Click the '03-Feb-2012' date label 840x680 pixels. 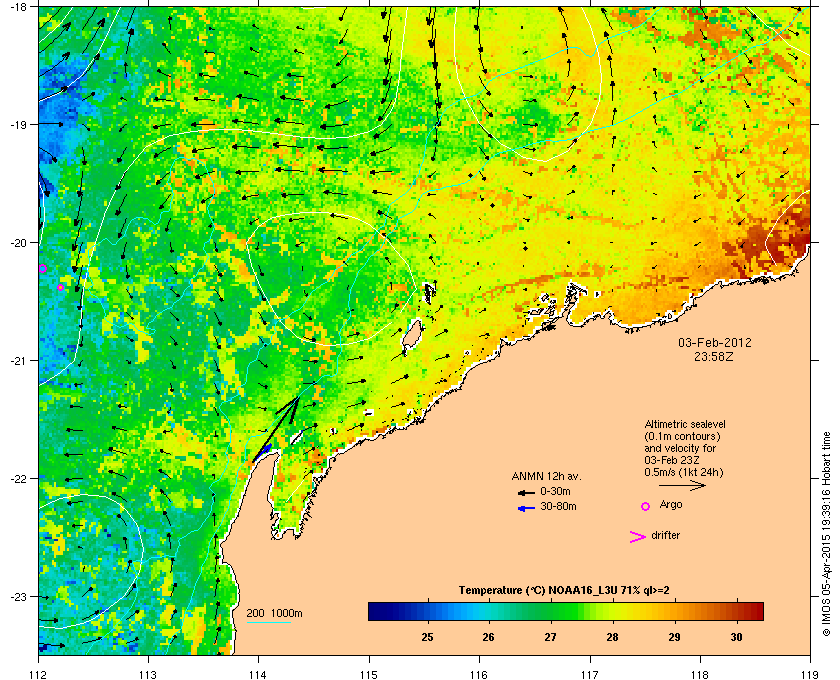(715, 342)
